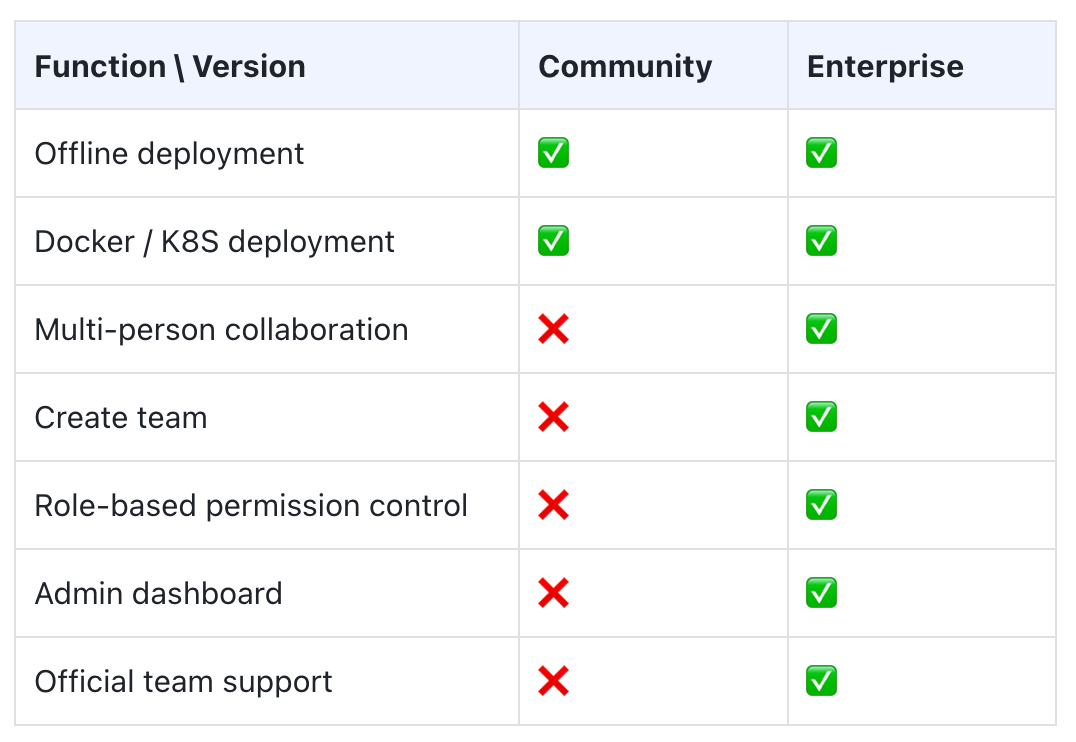1076x742 pixels.
Task: Select the Role-based permission control text
Action: (x=251, y=505)
